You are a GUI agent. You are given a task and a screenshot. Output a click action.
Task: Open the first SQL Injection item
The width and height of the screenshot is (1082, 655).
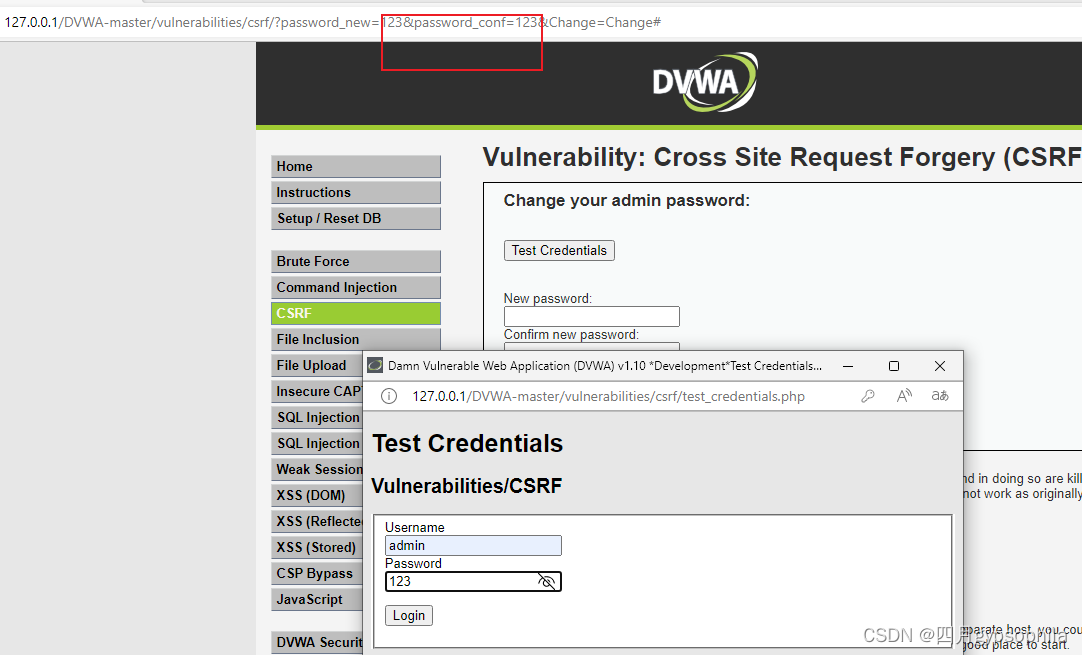[317, 418]
